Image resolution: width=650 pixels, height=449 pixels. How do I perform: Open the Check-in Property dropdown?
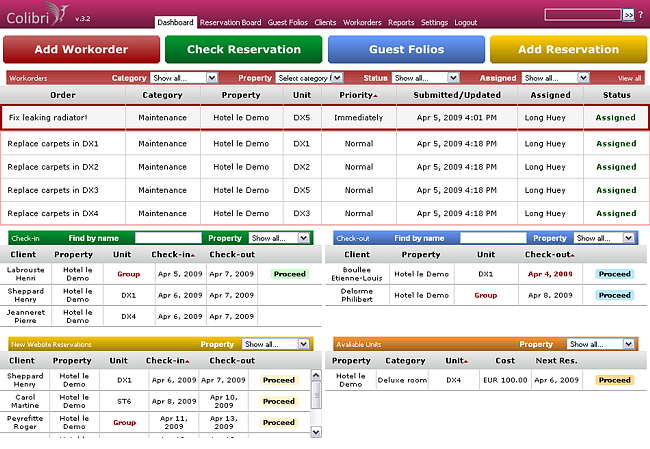279,238
